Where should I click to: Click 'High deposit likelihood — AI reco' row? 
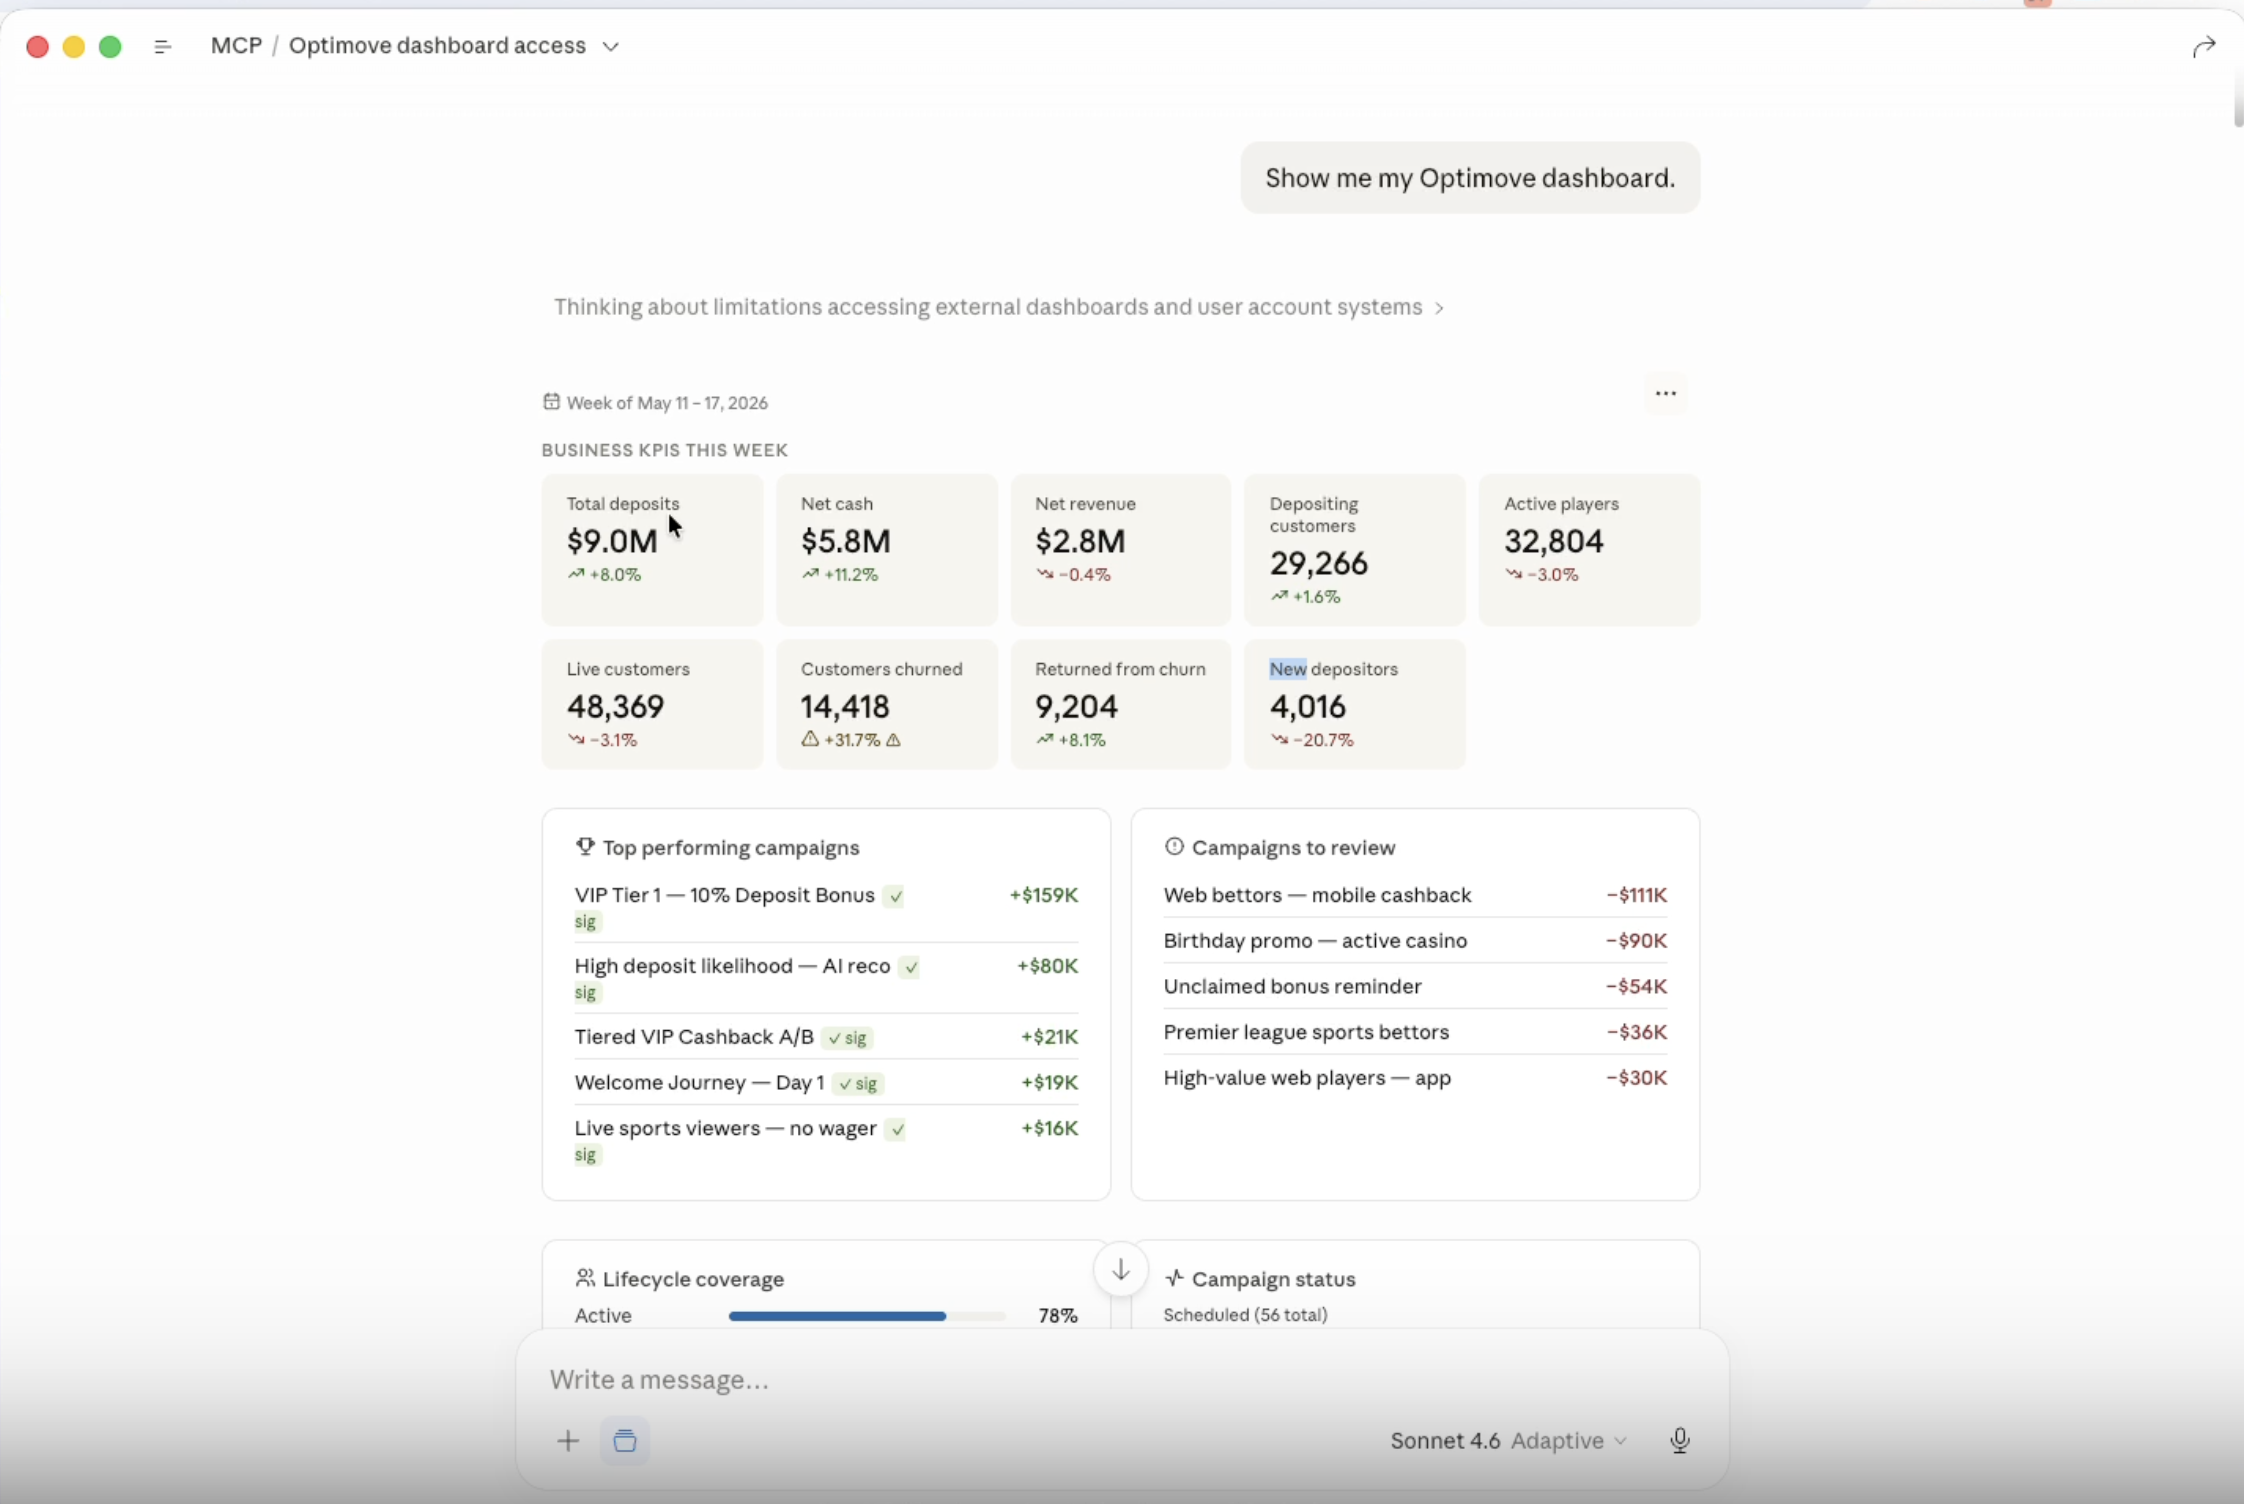click(826, 978)
